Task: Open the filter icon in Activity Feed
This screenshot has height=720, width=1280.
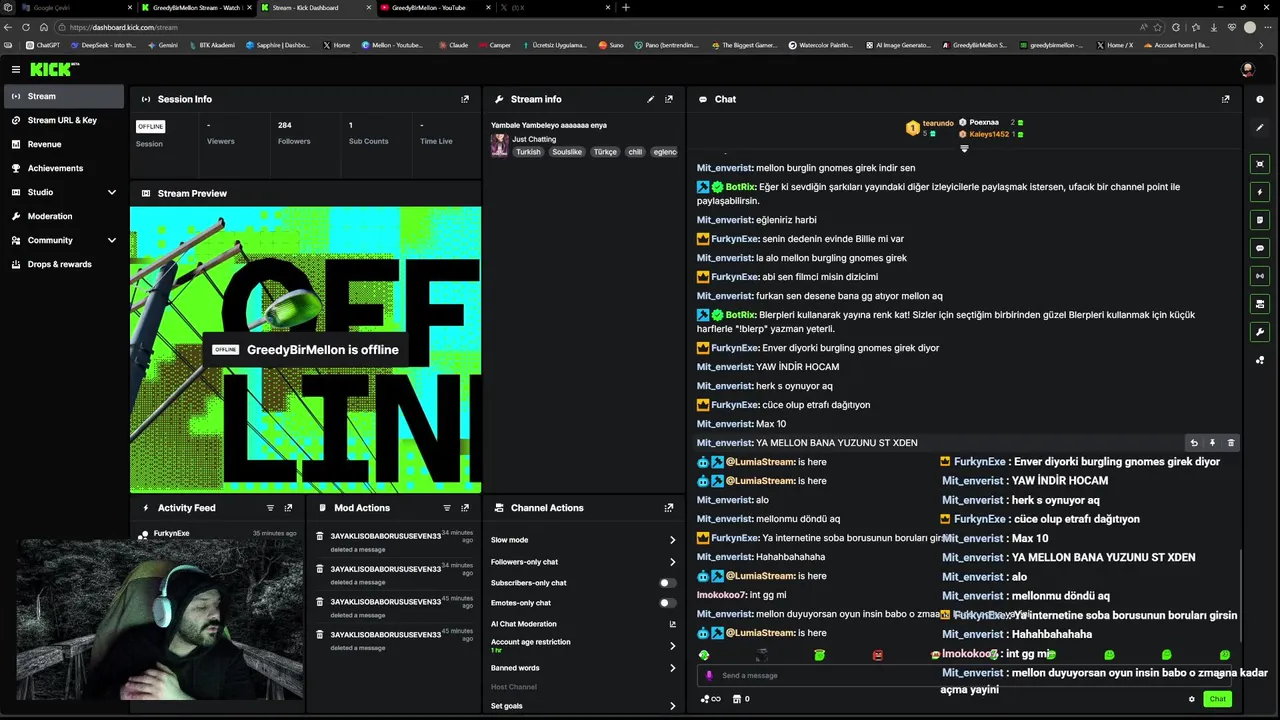Action: (x=270, y=508)
